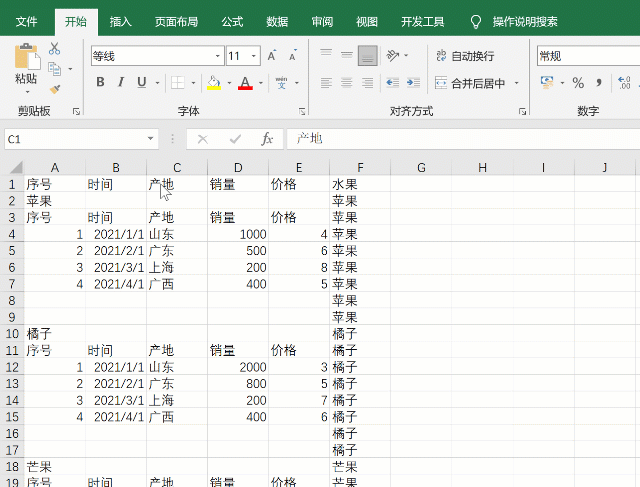Align text to the right
Screen dimensions: 640x487
tap(367, 83)
